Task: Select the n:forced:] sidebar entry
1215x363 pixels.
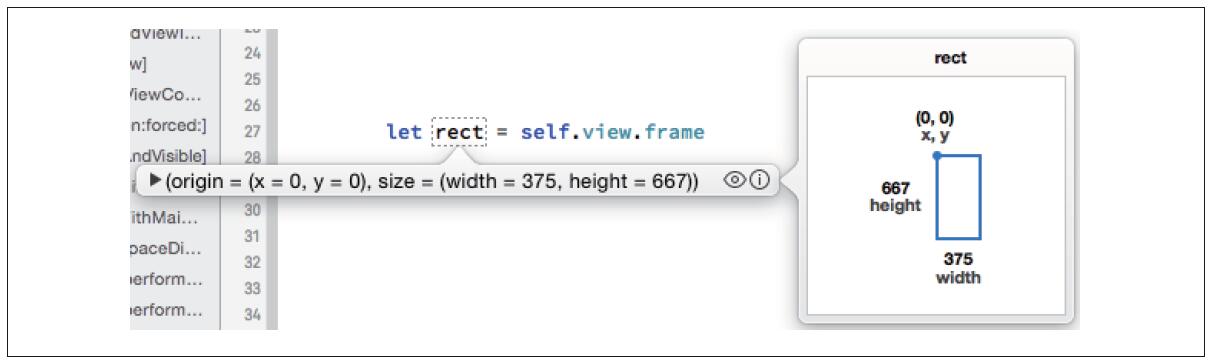Action: 168,127
